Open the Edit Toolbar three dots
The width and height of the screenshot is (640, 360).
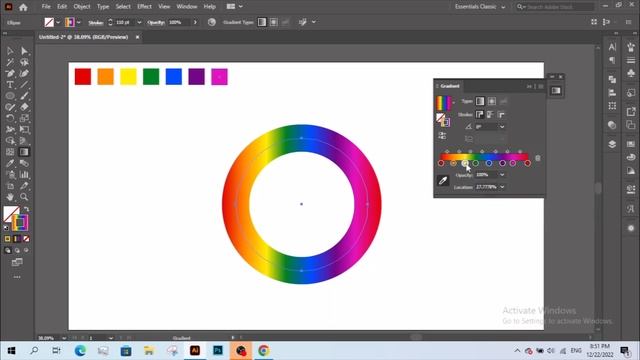17,277
